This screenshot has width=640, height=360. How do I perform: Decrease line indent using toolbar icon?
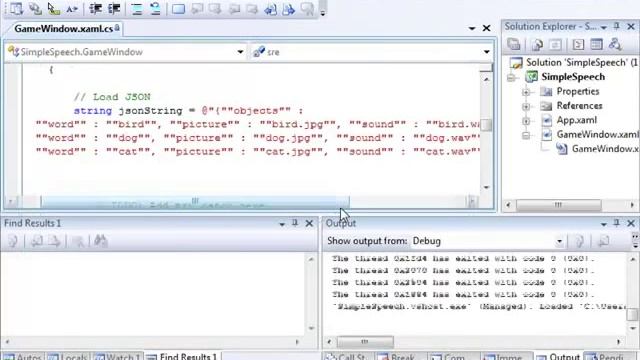tap(96, 9)
